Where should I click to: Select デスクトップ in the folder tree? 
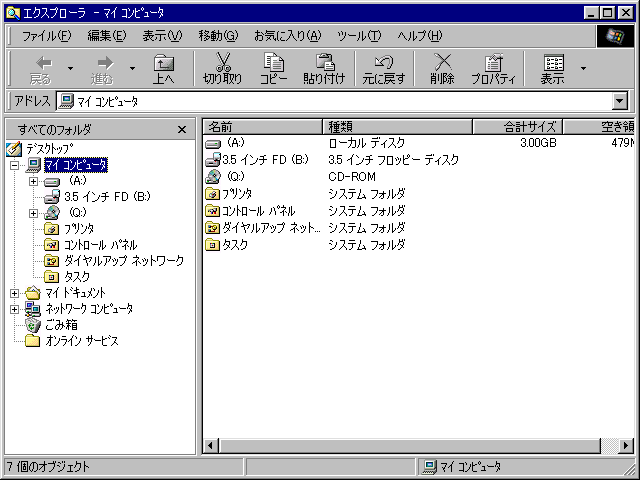click(x=50, y=149)
